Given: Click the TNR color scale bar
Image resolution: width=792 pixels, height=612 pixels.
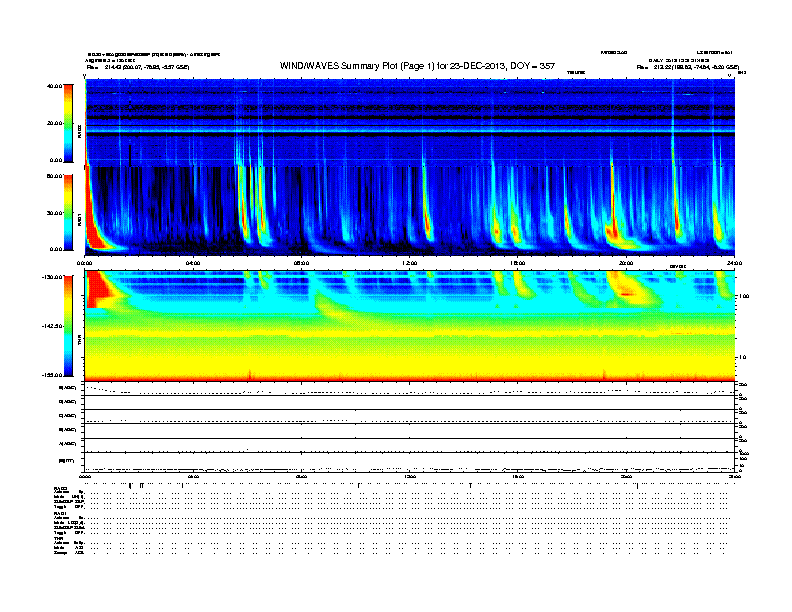Looking at the screenshot, I should tap(68, 326).
